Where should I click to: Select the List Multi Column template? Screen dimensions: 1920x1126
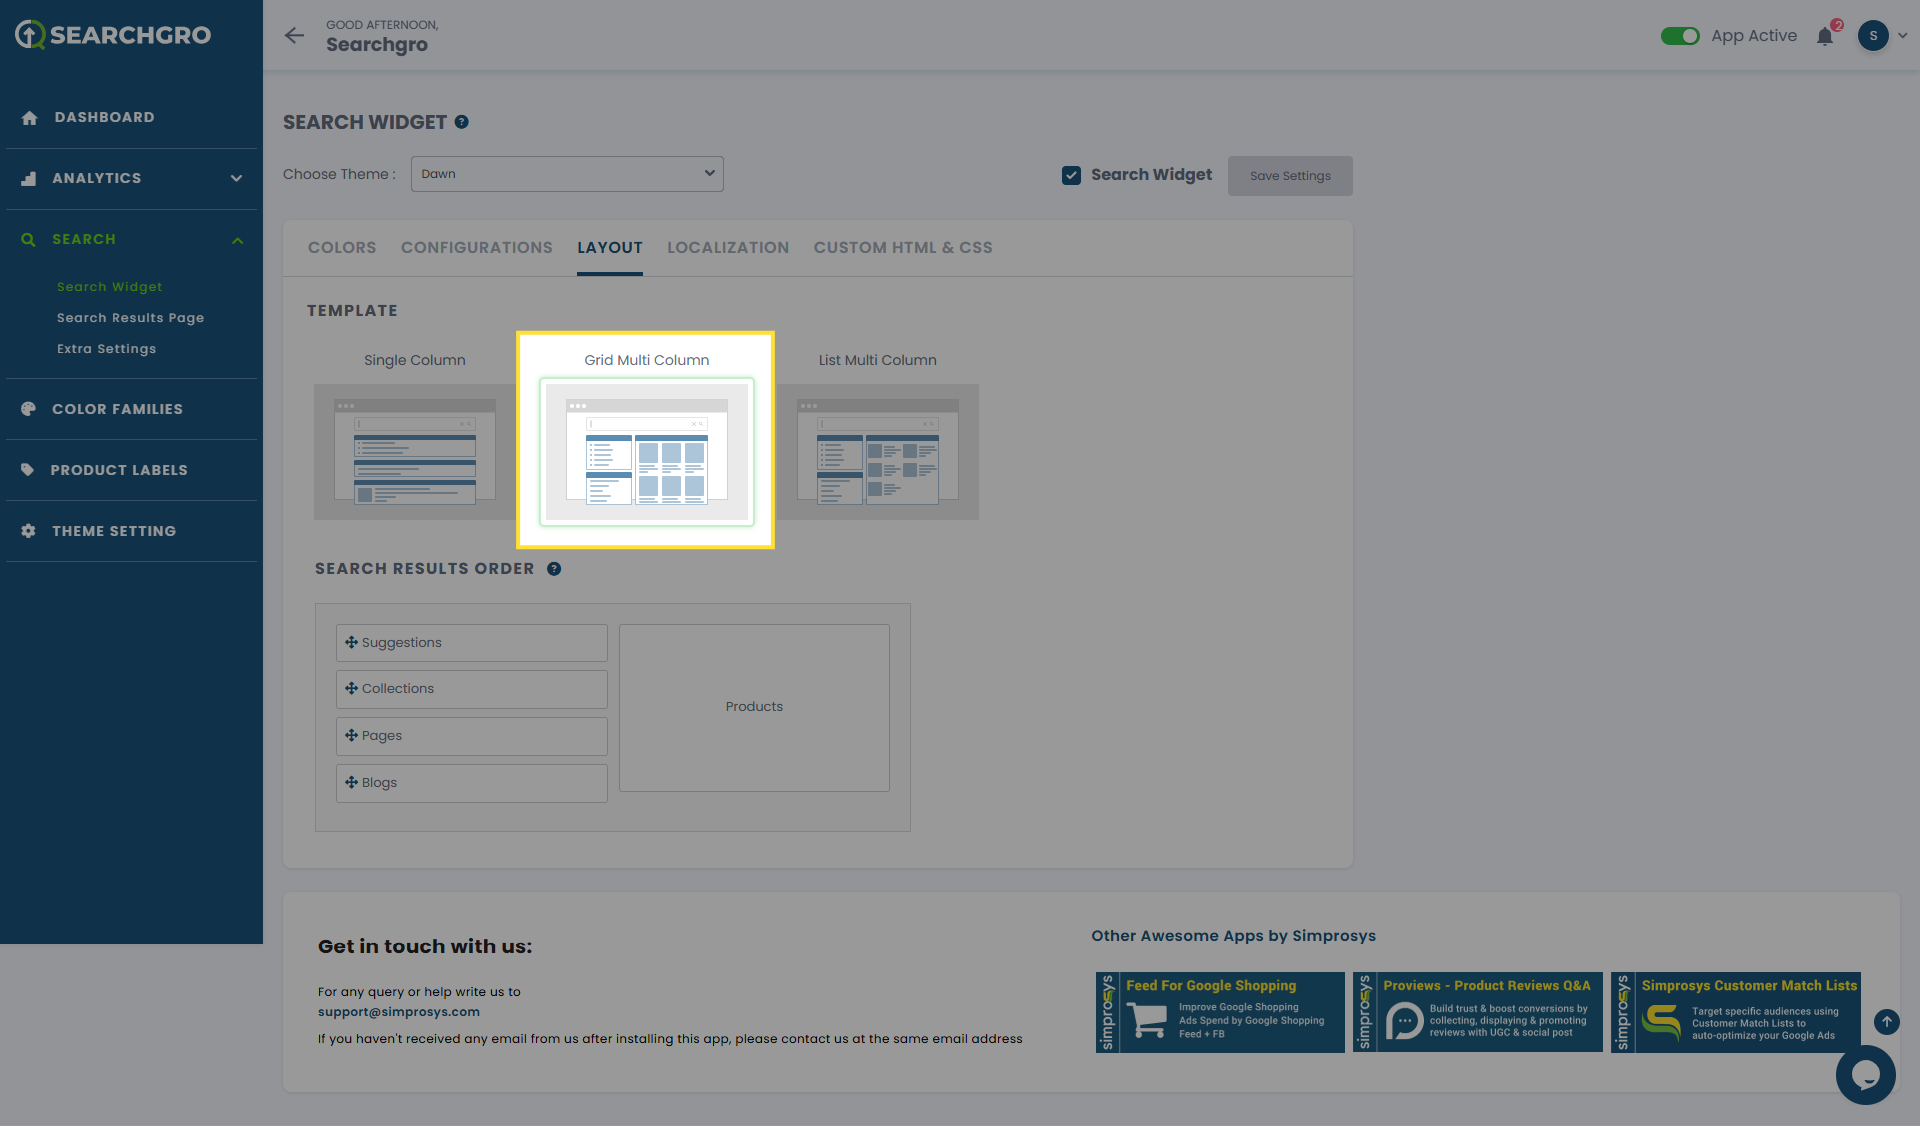[x=877, y=451]
